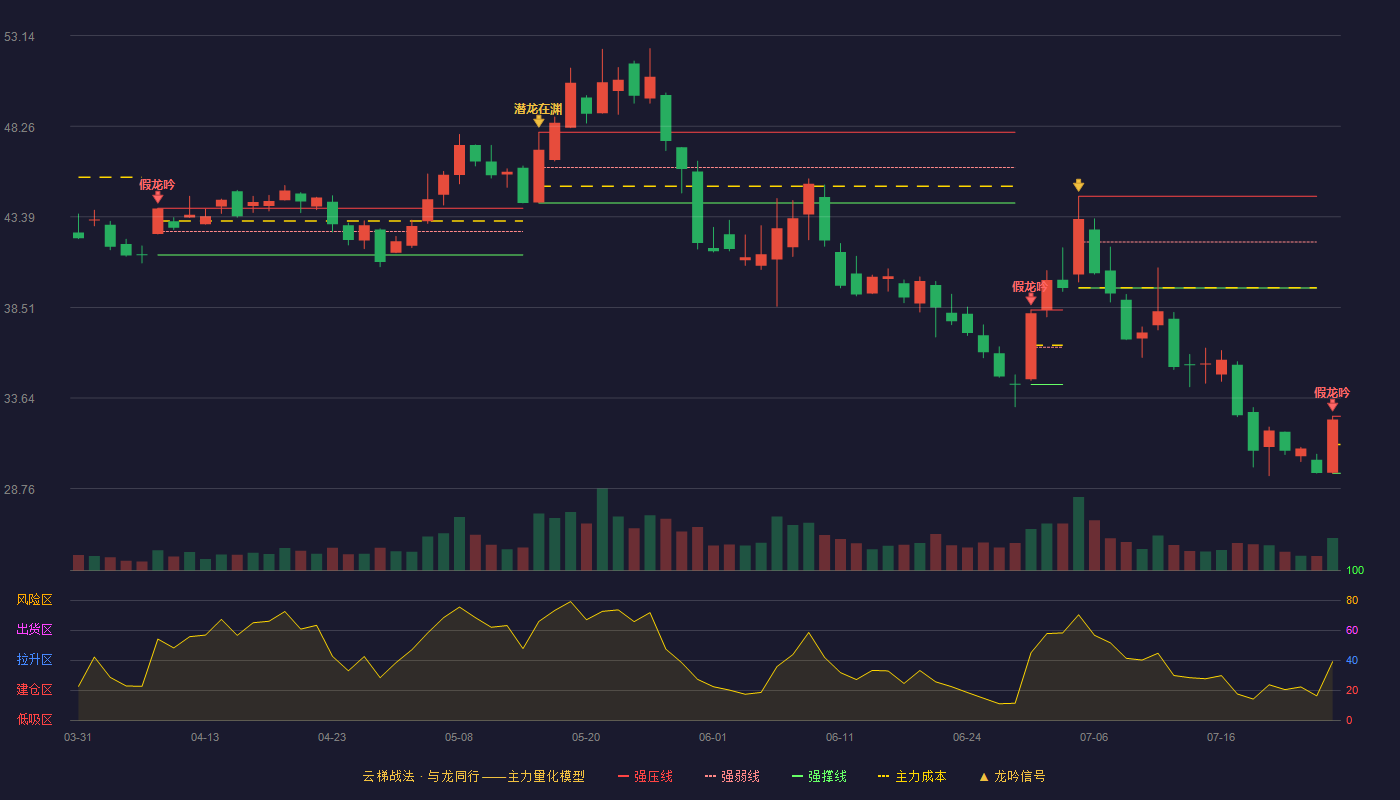This screenshot has height=800, width=1400.
Task: Click the 53.14 price axis label
Action: tap(19, 37)
